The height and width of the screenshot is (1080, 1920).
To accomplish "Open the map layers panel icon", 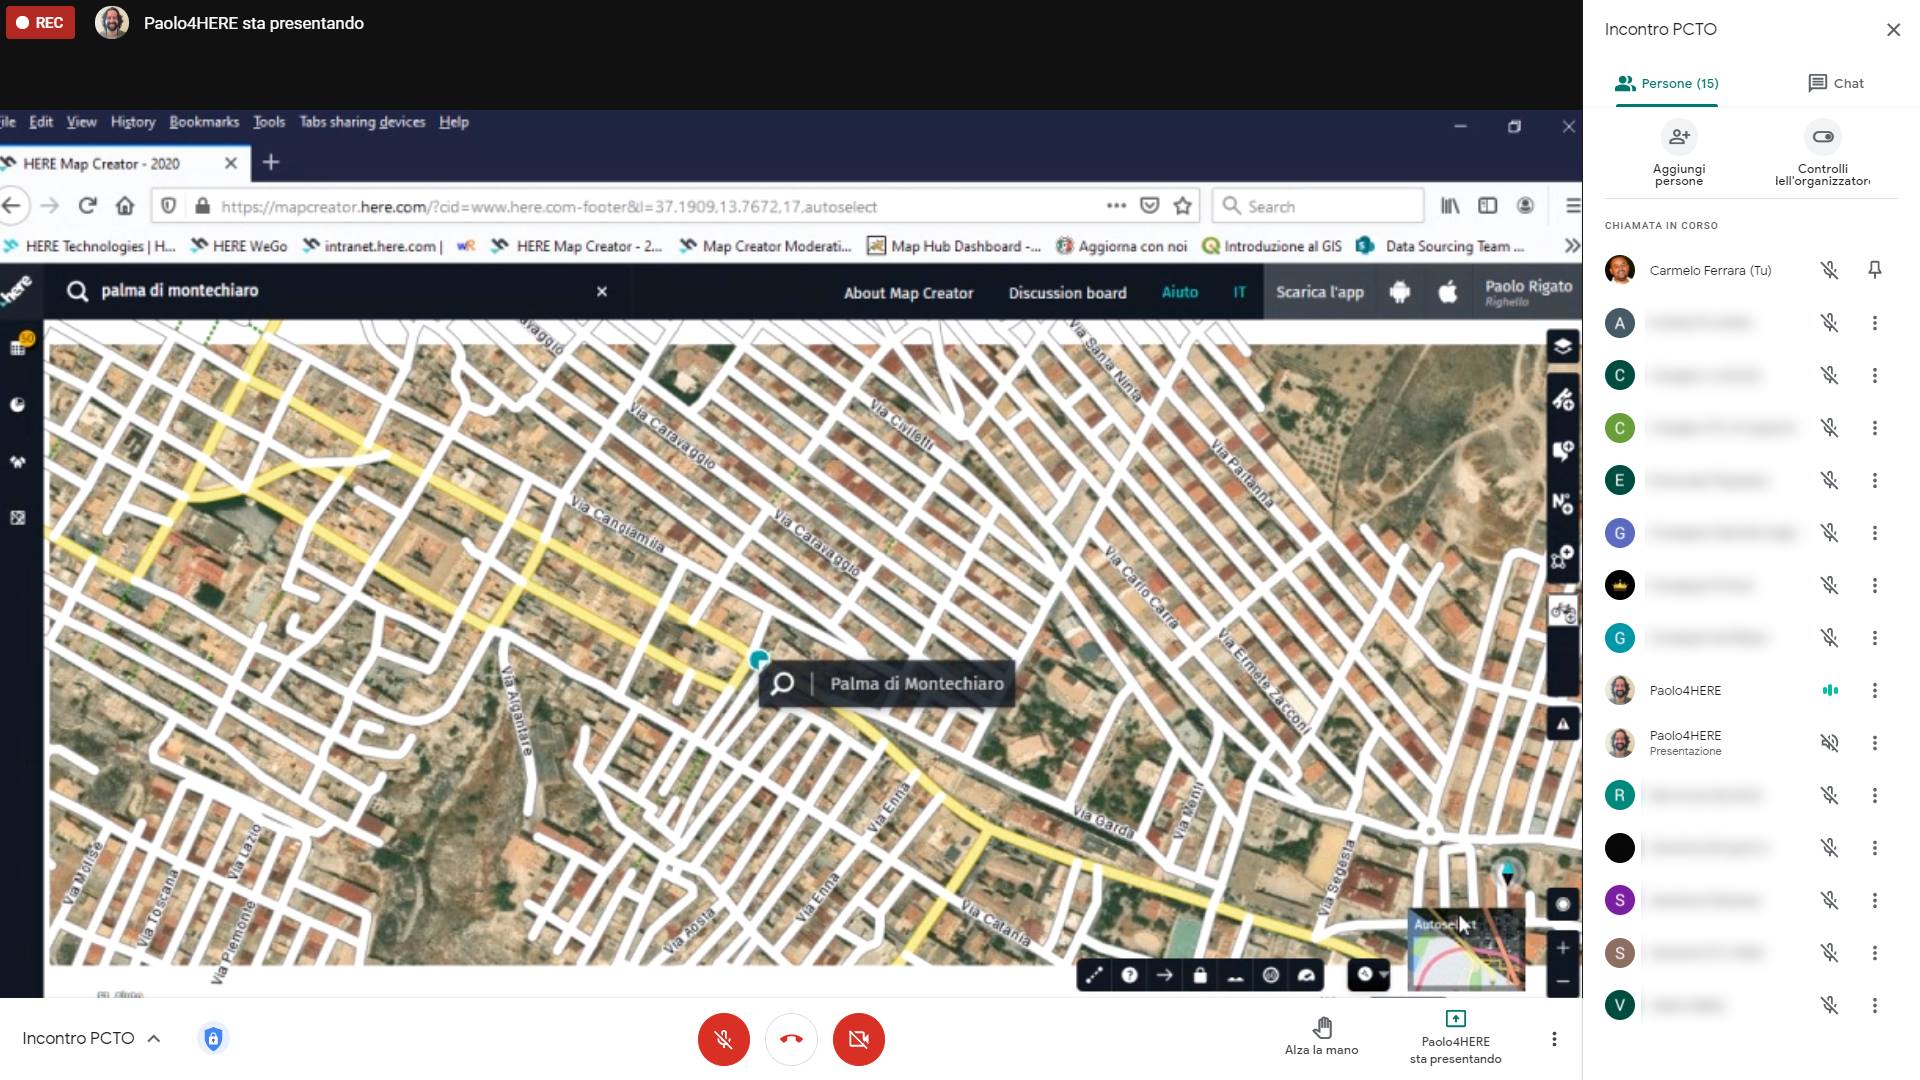I will pos(1562,347).
